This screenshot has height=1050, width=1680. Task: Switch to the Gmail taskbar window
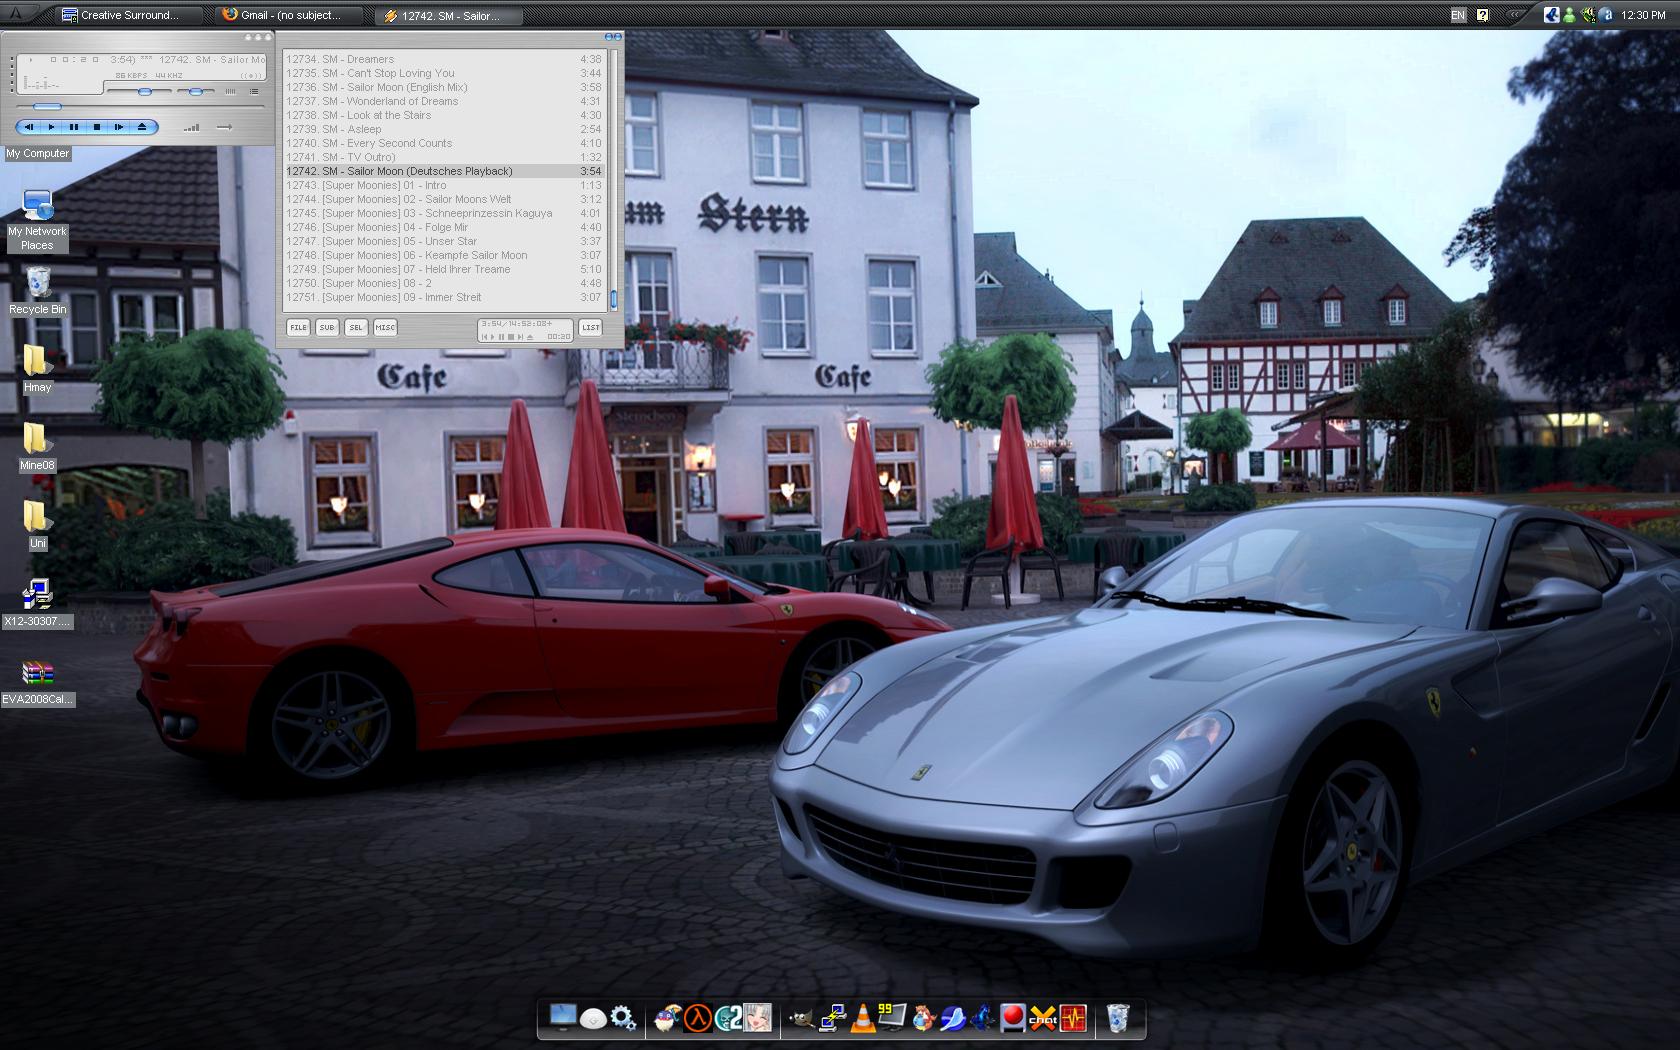pos(290,15)
